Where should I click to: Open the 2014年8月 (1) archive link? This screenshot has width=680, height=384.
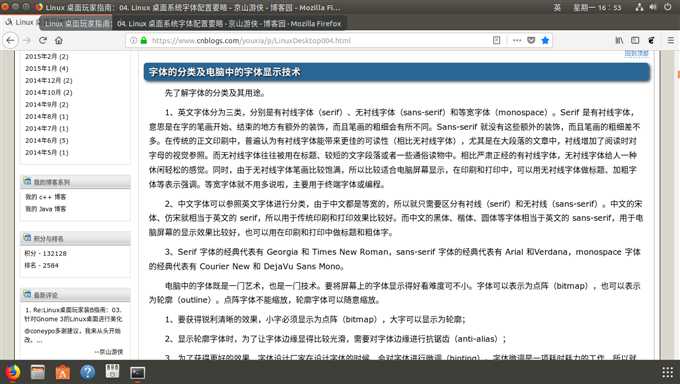[47, 116]
